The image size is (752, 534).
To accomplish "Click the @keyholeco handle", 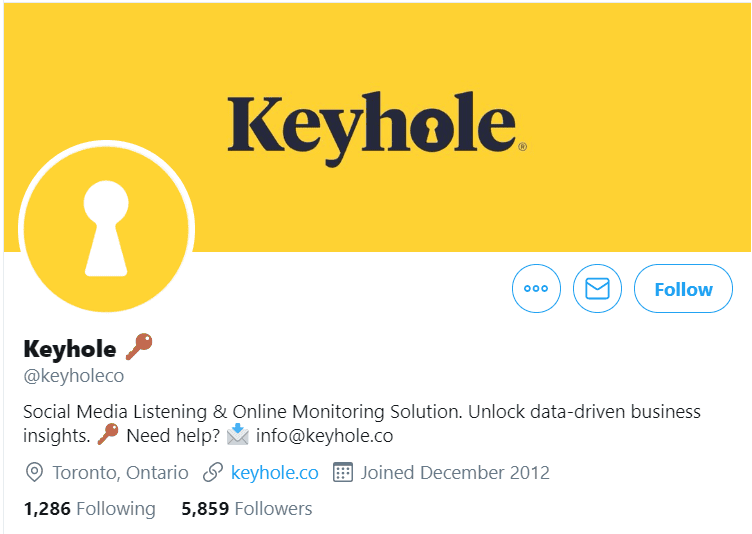I will 74,376.
